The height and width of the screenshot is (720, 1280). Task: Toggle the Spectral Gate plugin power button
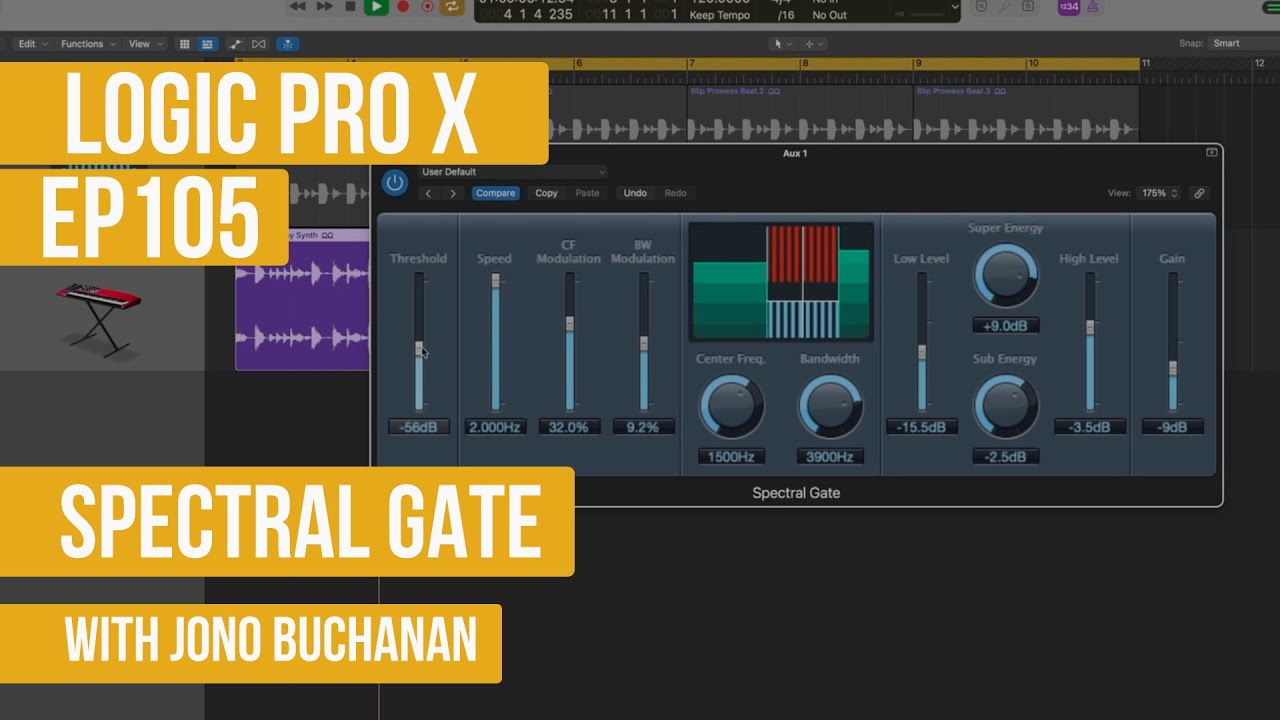pyautogui.click(x=394, y=182)
